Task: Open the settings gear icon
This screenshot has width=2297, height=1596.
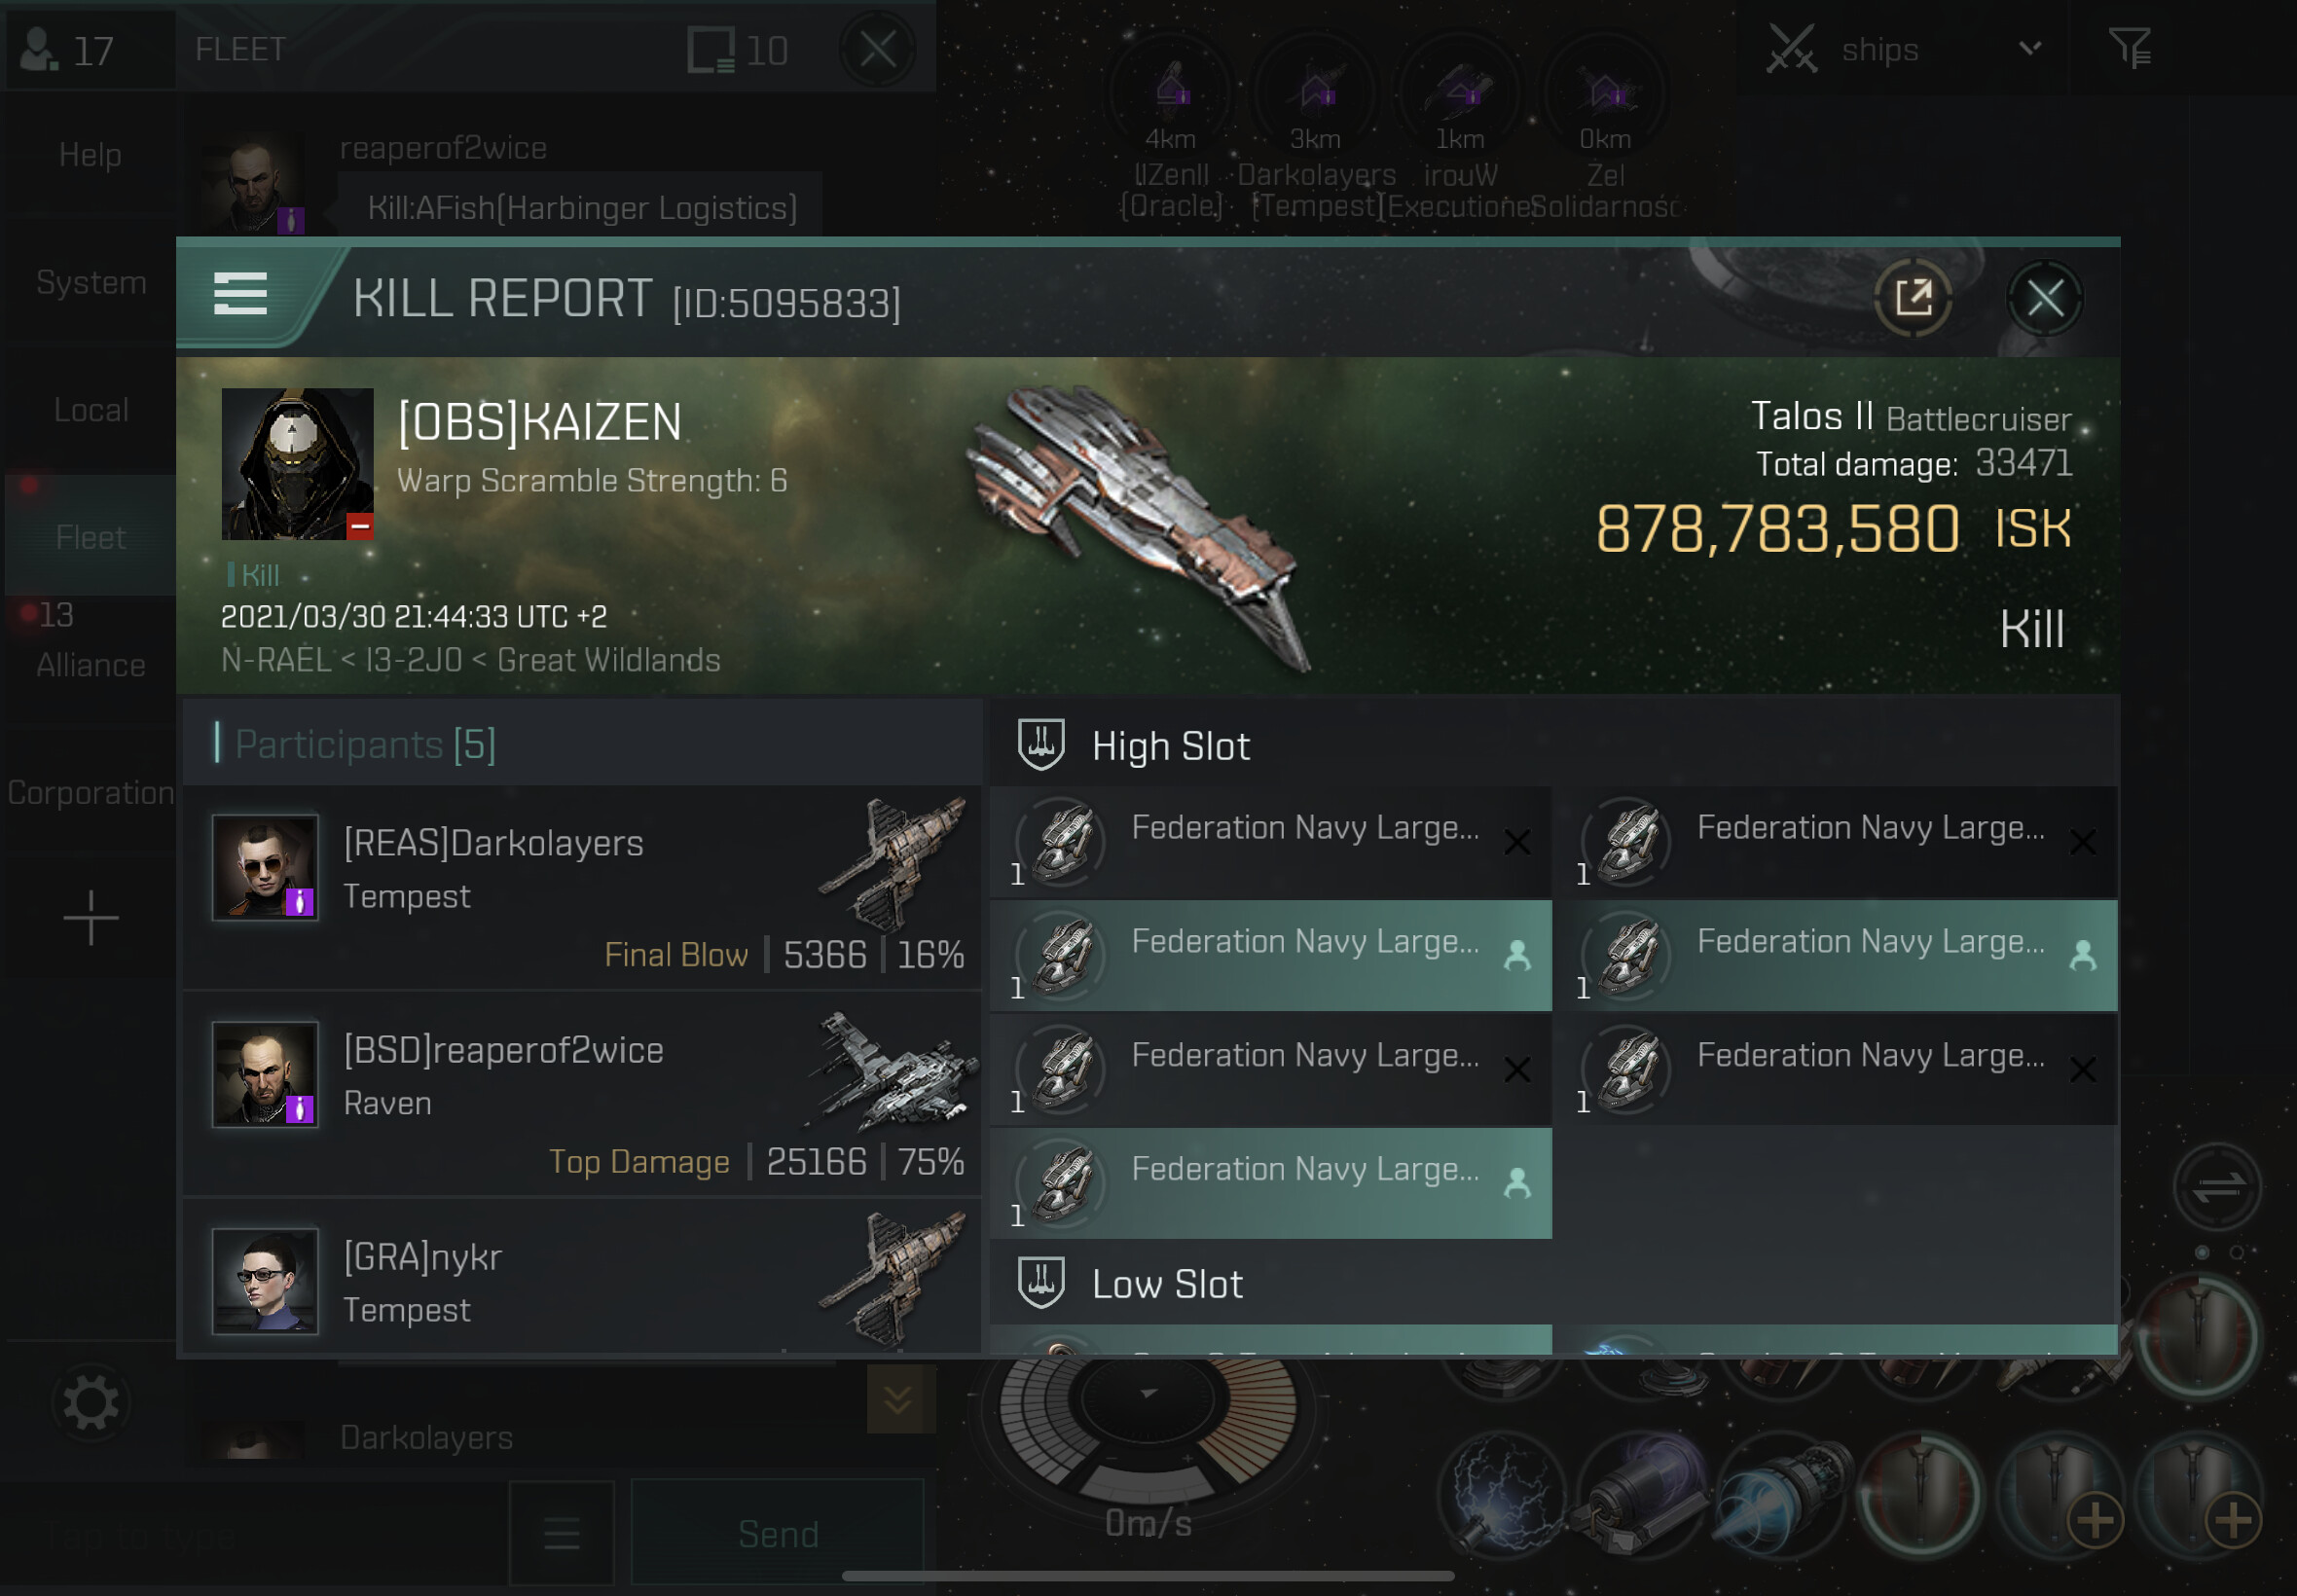Action: [x=91, y=1403]
